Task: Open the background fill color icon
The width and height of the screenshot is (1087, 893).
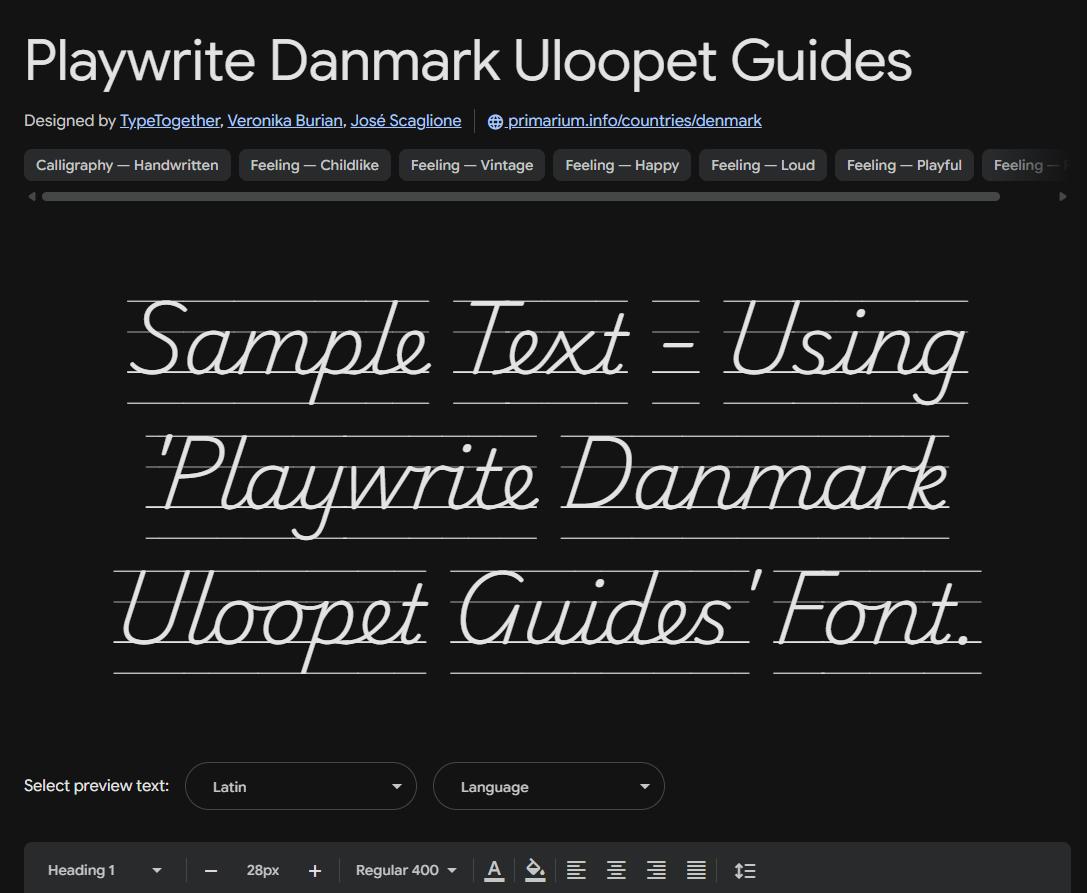Action: (534, 870)
